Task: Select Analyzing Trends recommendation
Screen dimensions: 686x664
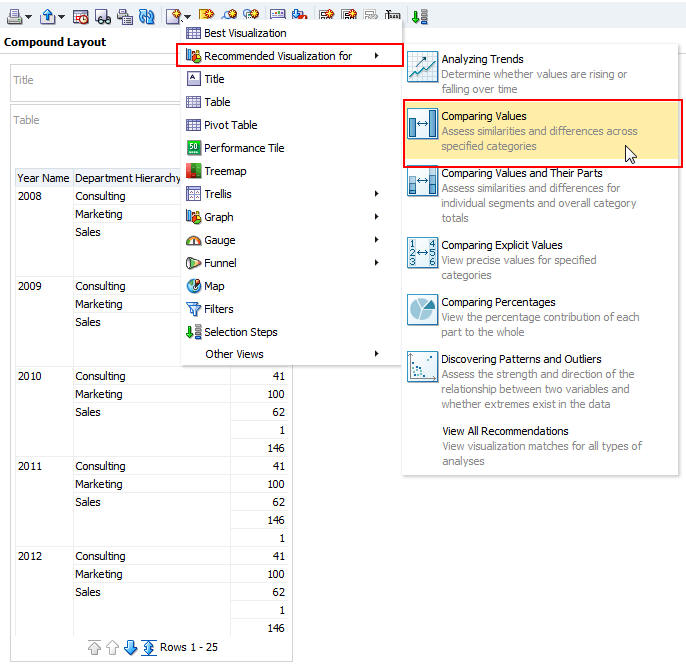Action: (541, 73)
